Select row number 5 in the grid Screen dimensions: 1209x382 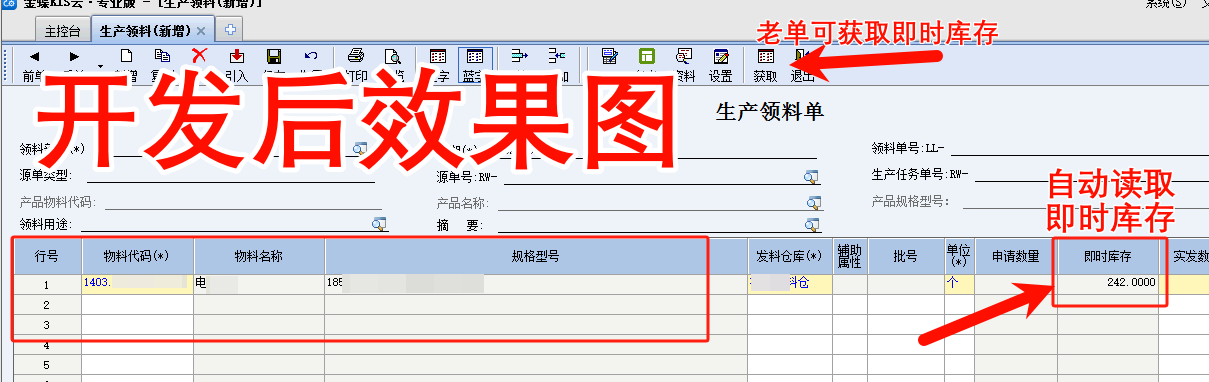coord(47,366)
